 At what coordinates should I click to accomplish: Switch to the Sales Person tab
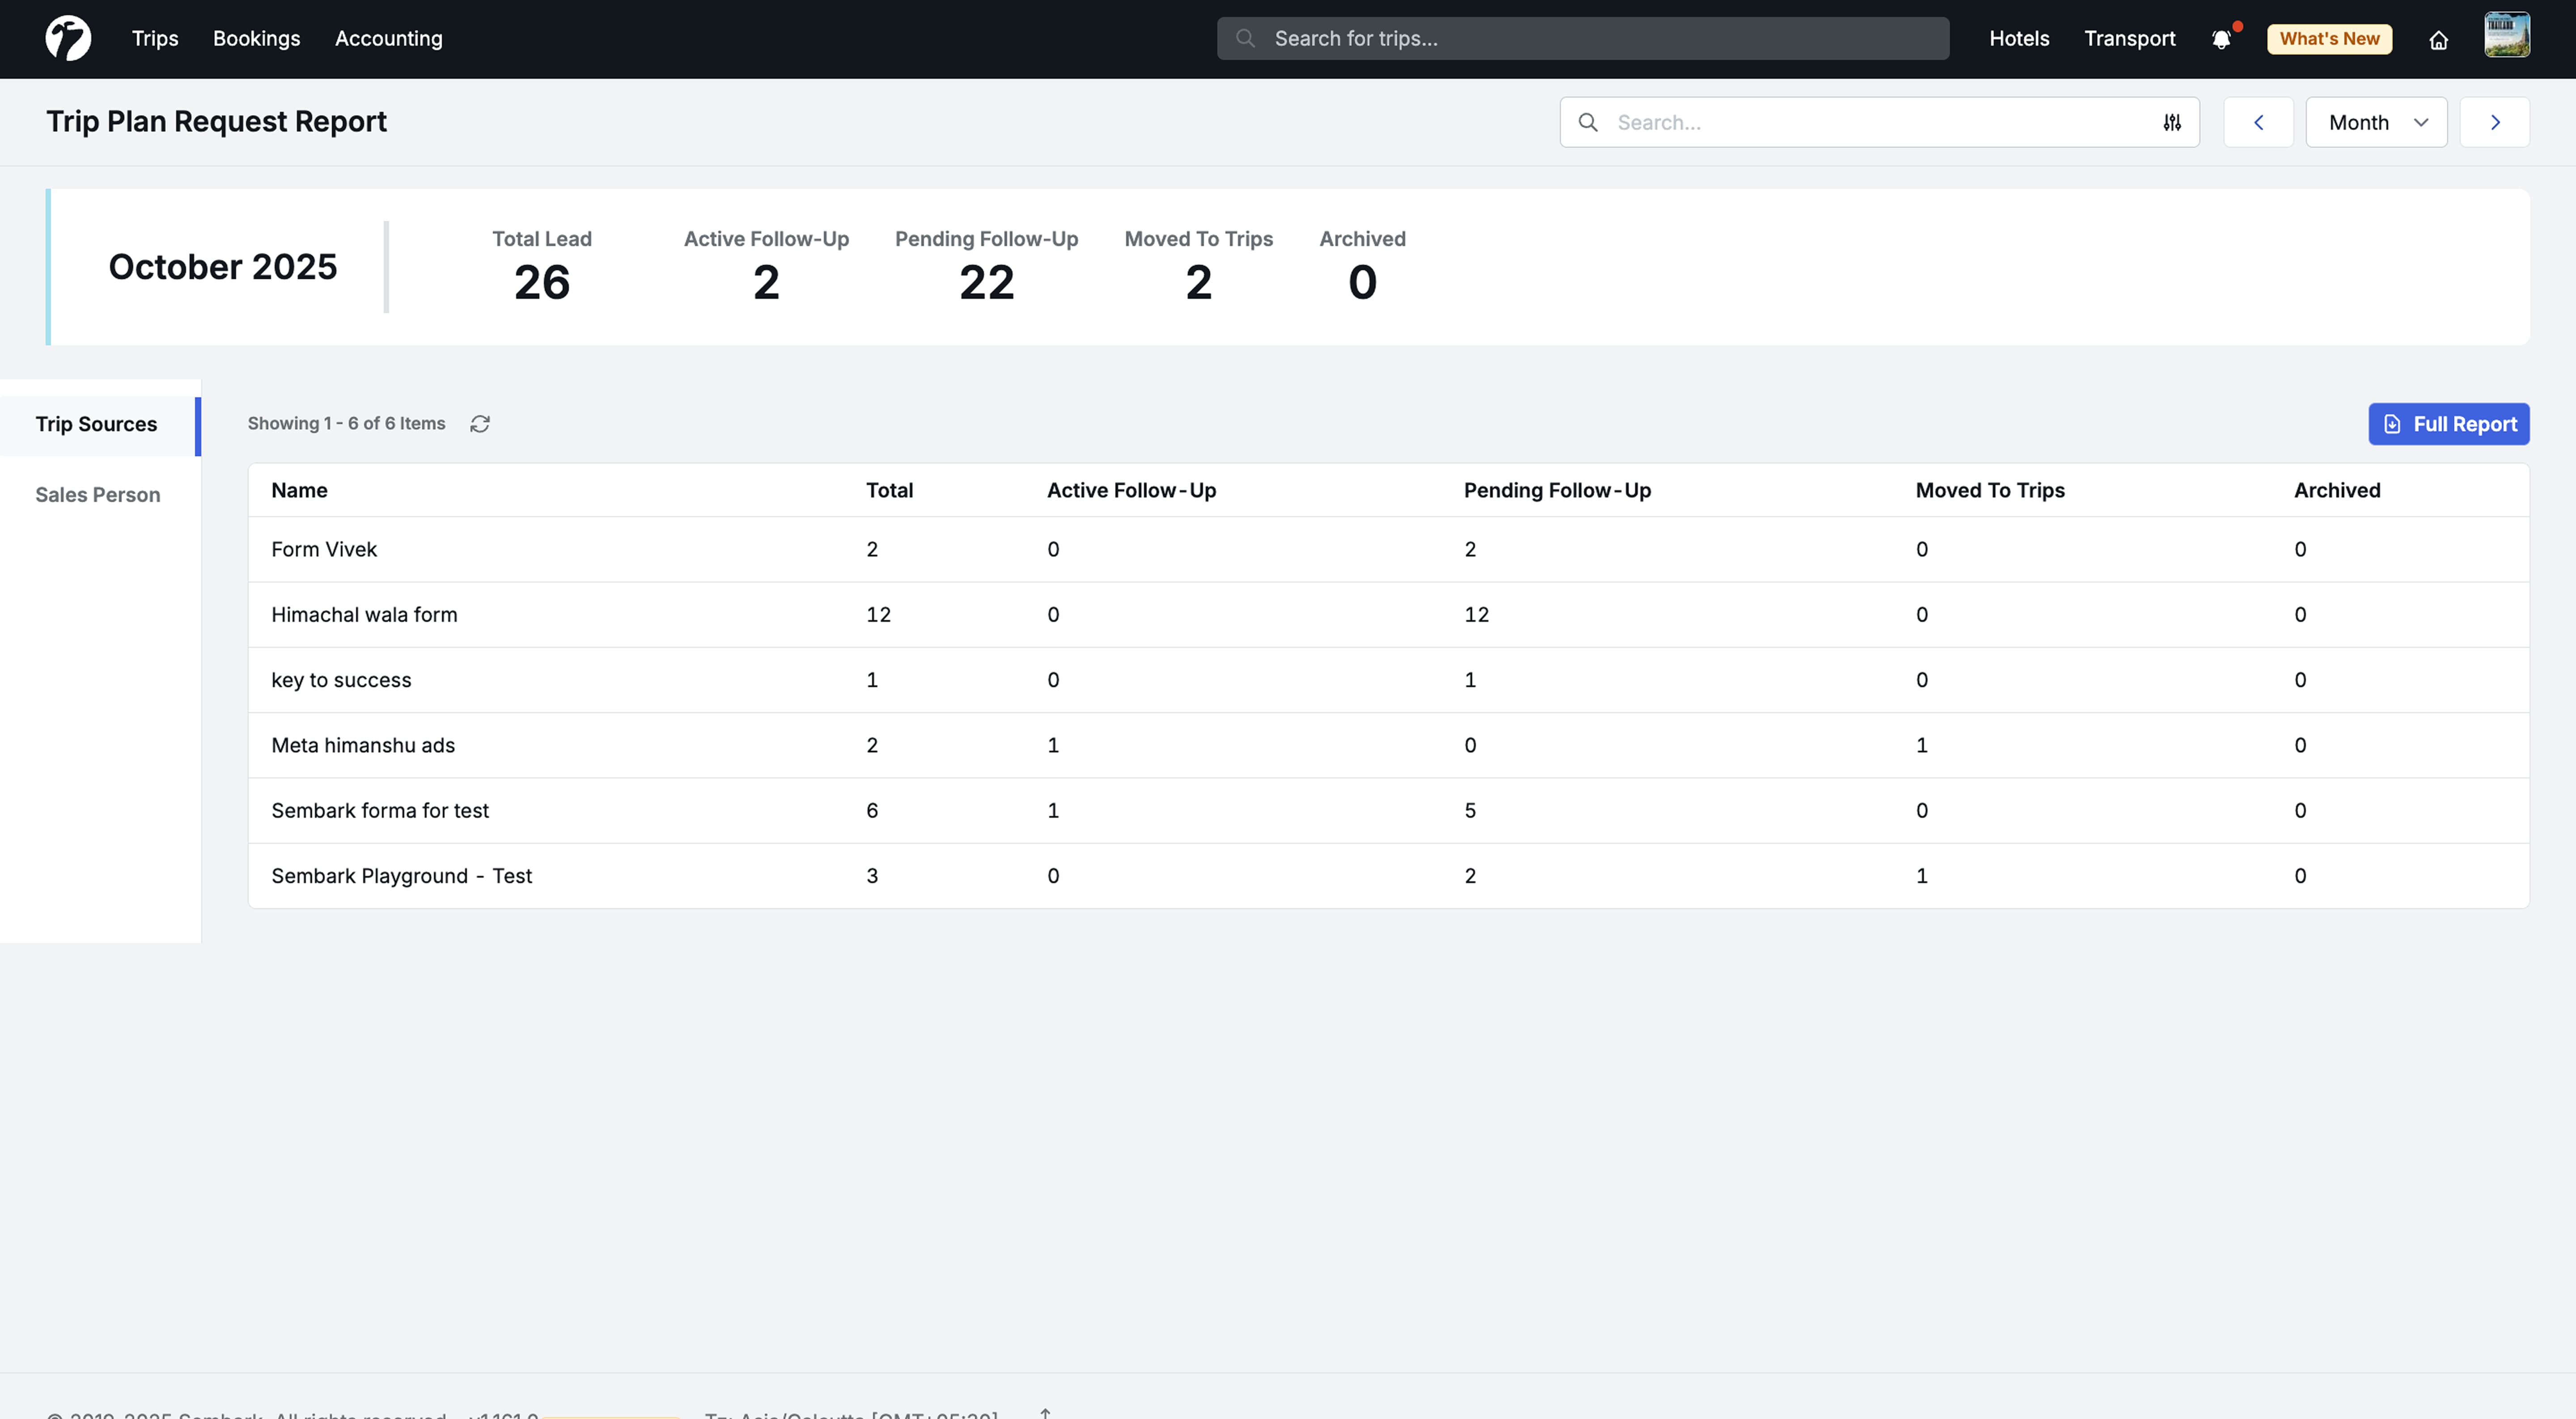tap(97, 494)
